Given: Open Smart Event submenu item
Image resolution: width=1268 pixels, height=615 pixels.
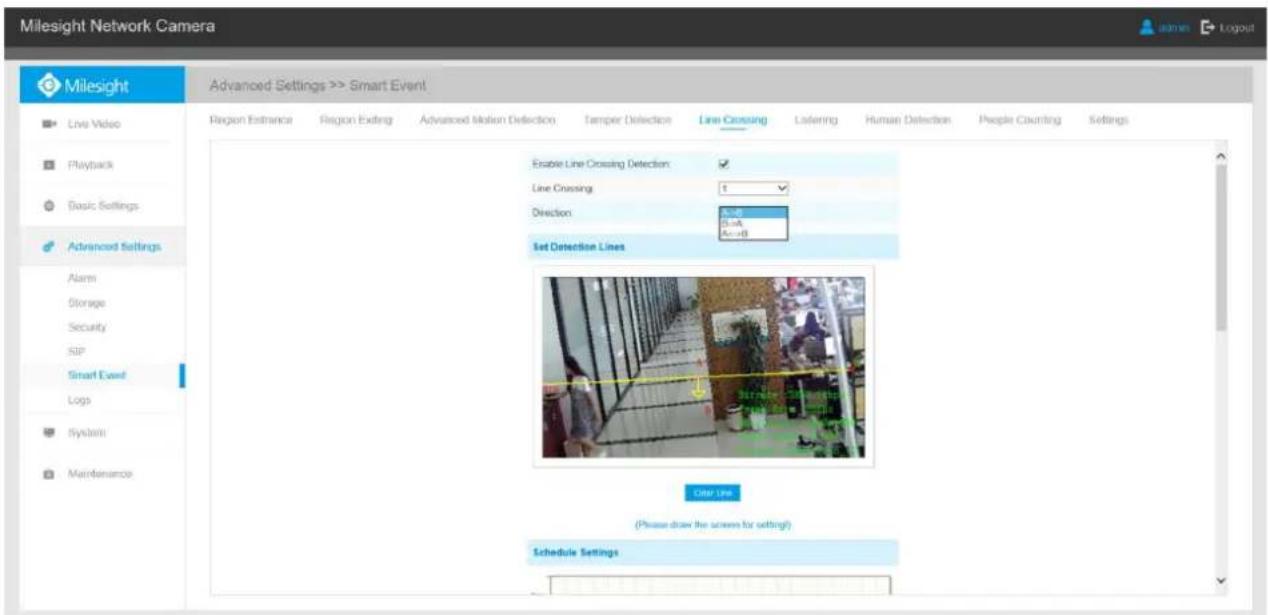Looking at the screenshot, I should tap(98, 376).
